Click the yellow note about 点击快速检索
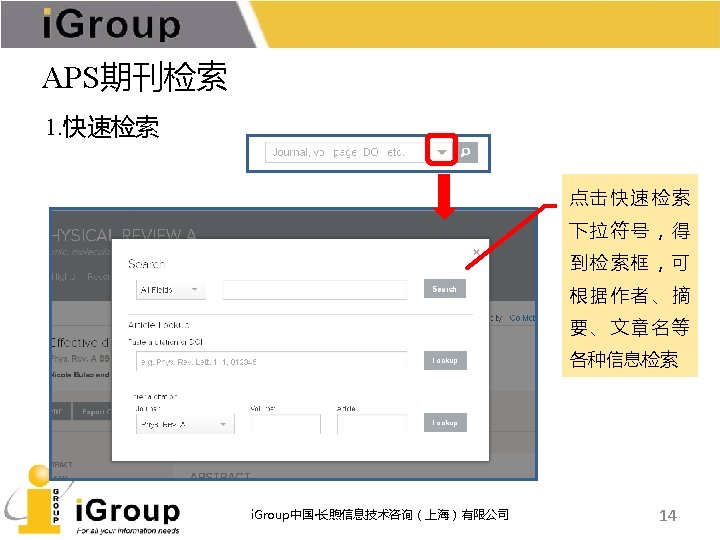 pyautogui.click(x=630, y=276)
